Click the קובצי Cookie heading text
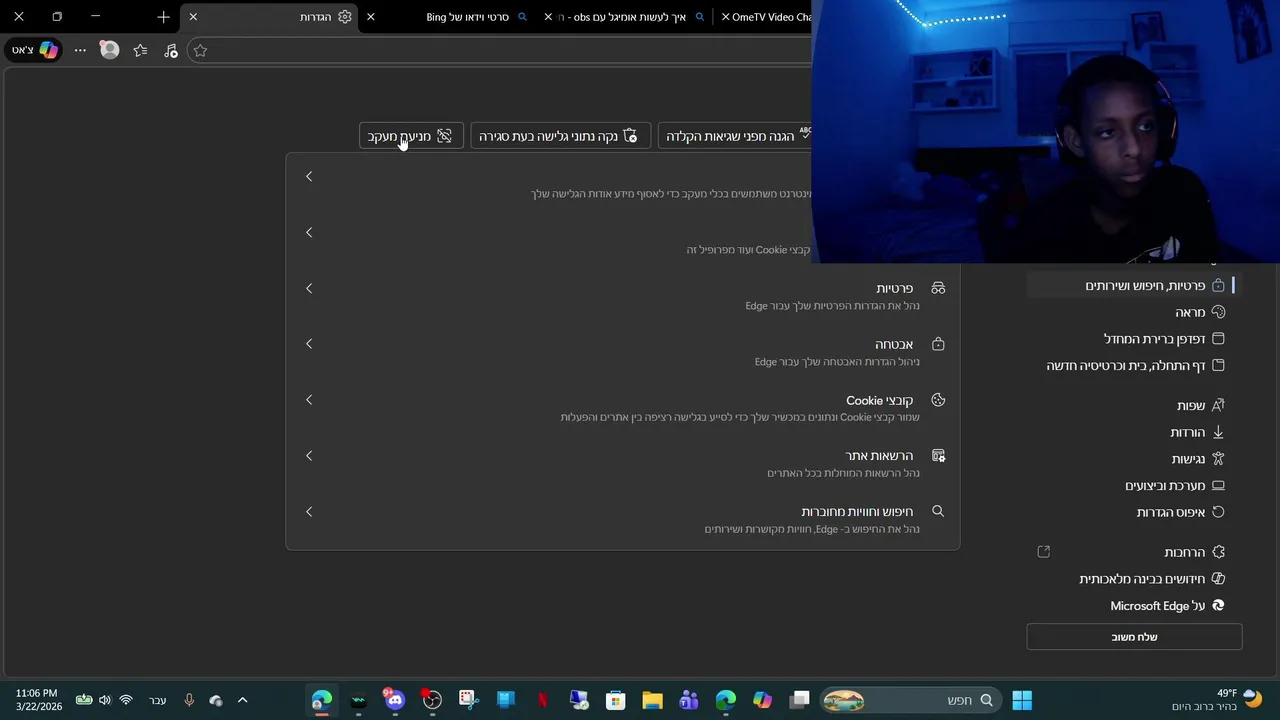 click(879, 400)
